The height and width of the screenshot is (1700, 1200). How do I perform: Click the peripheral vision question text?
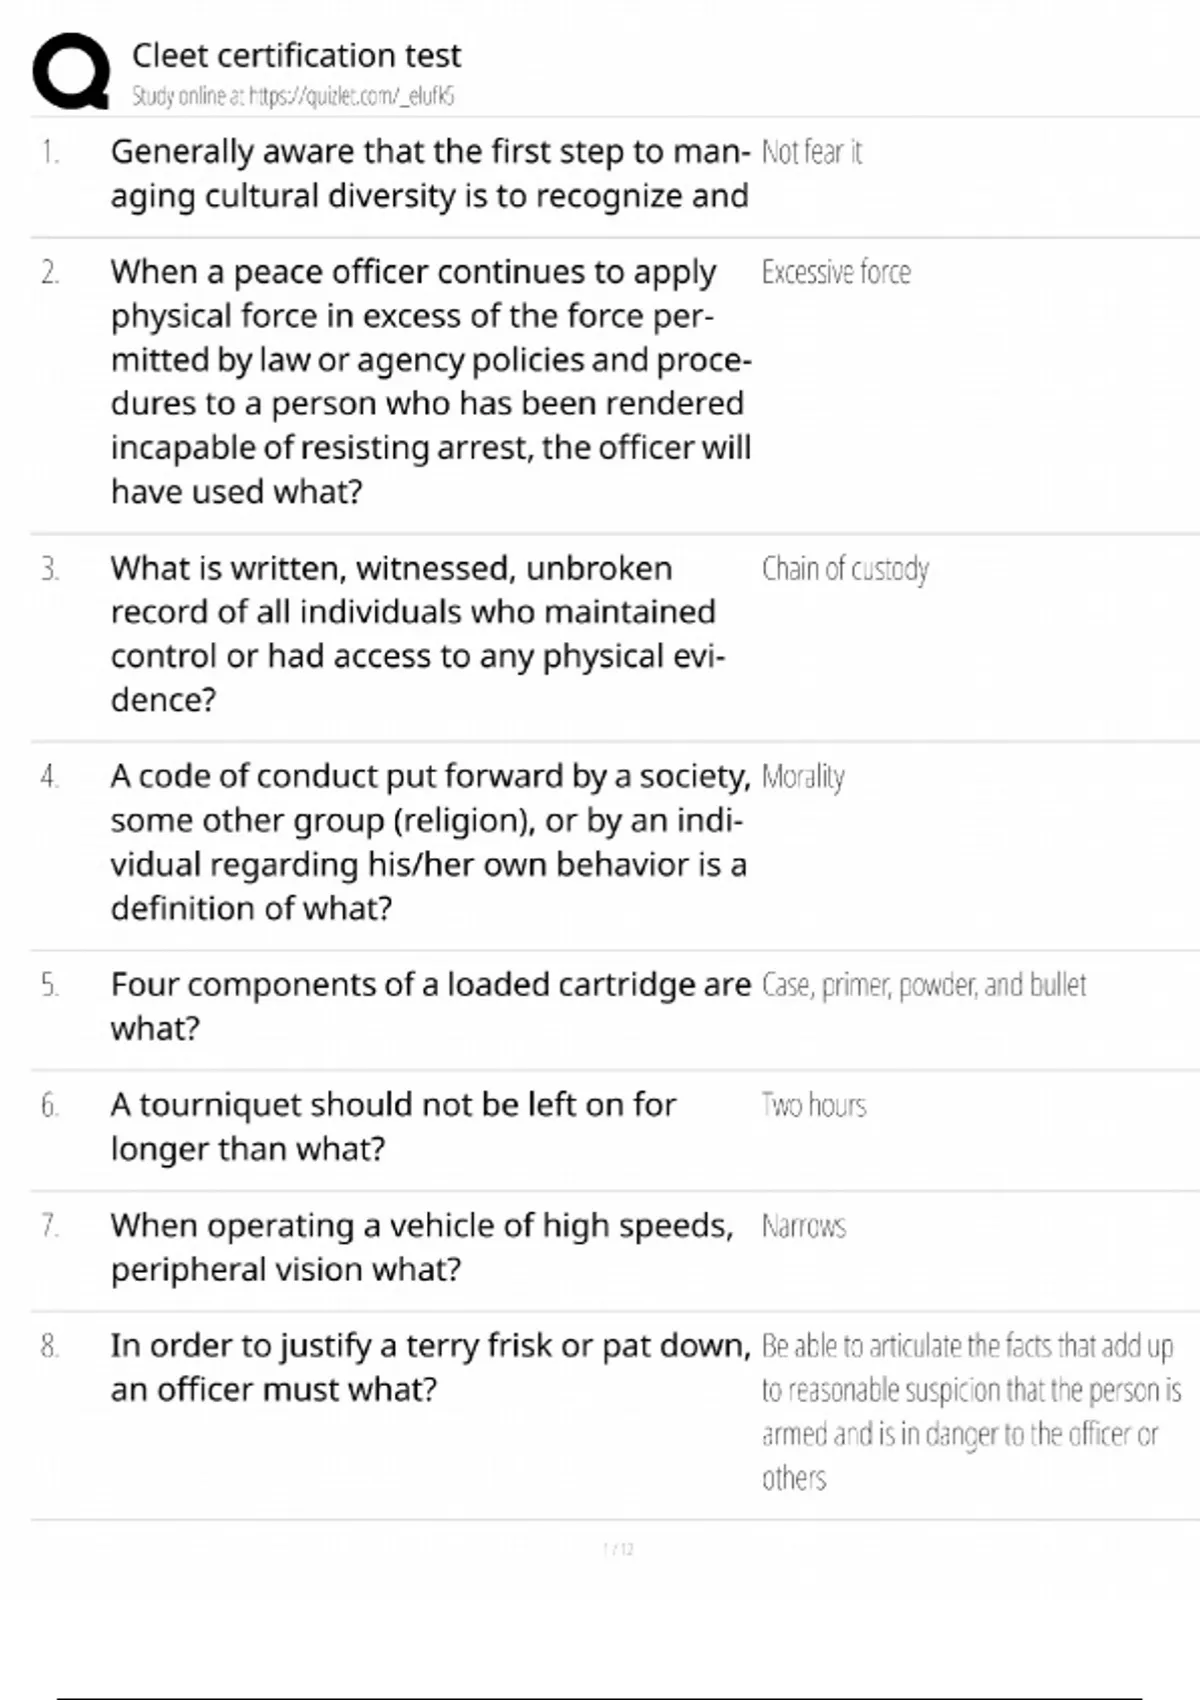pyautogui.click(x=422, y=1247)
